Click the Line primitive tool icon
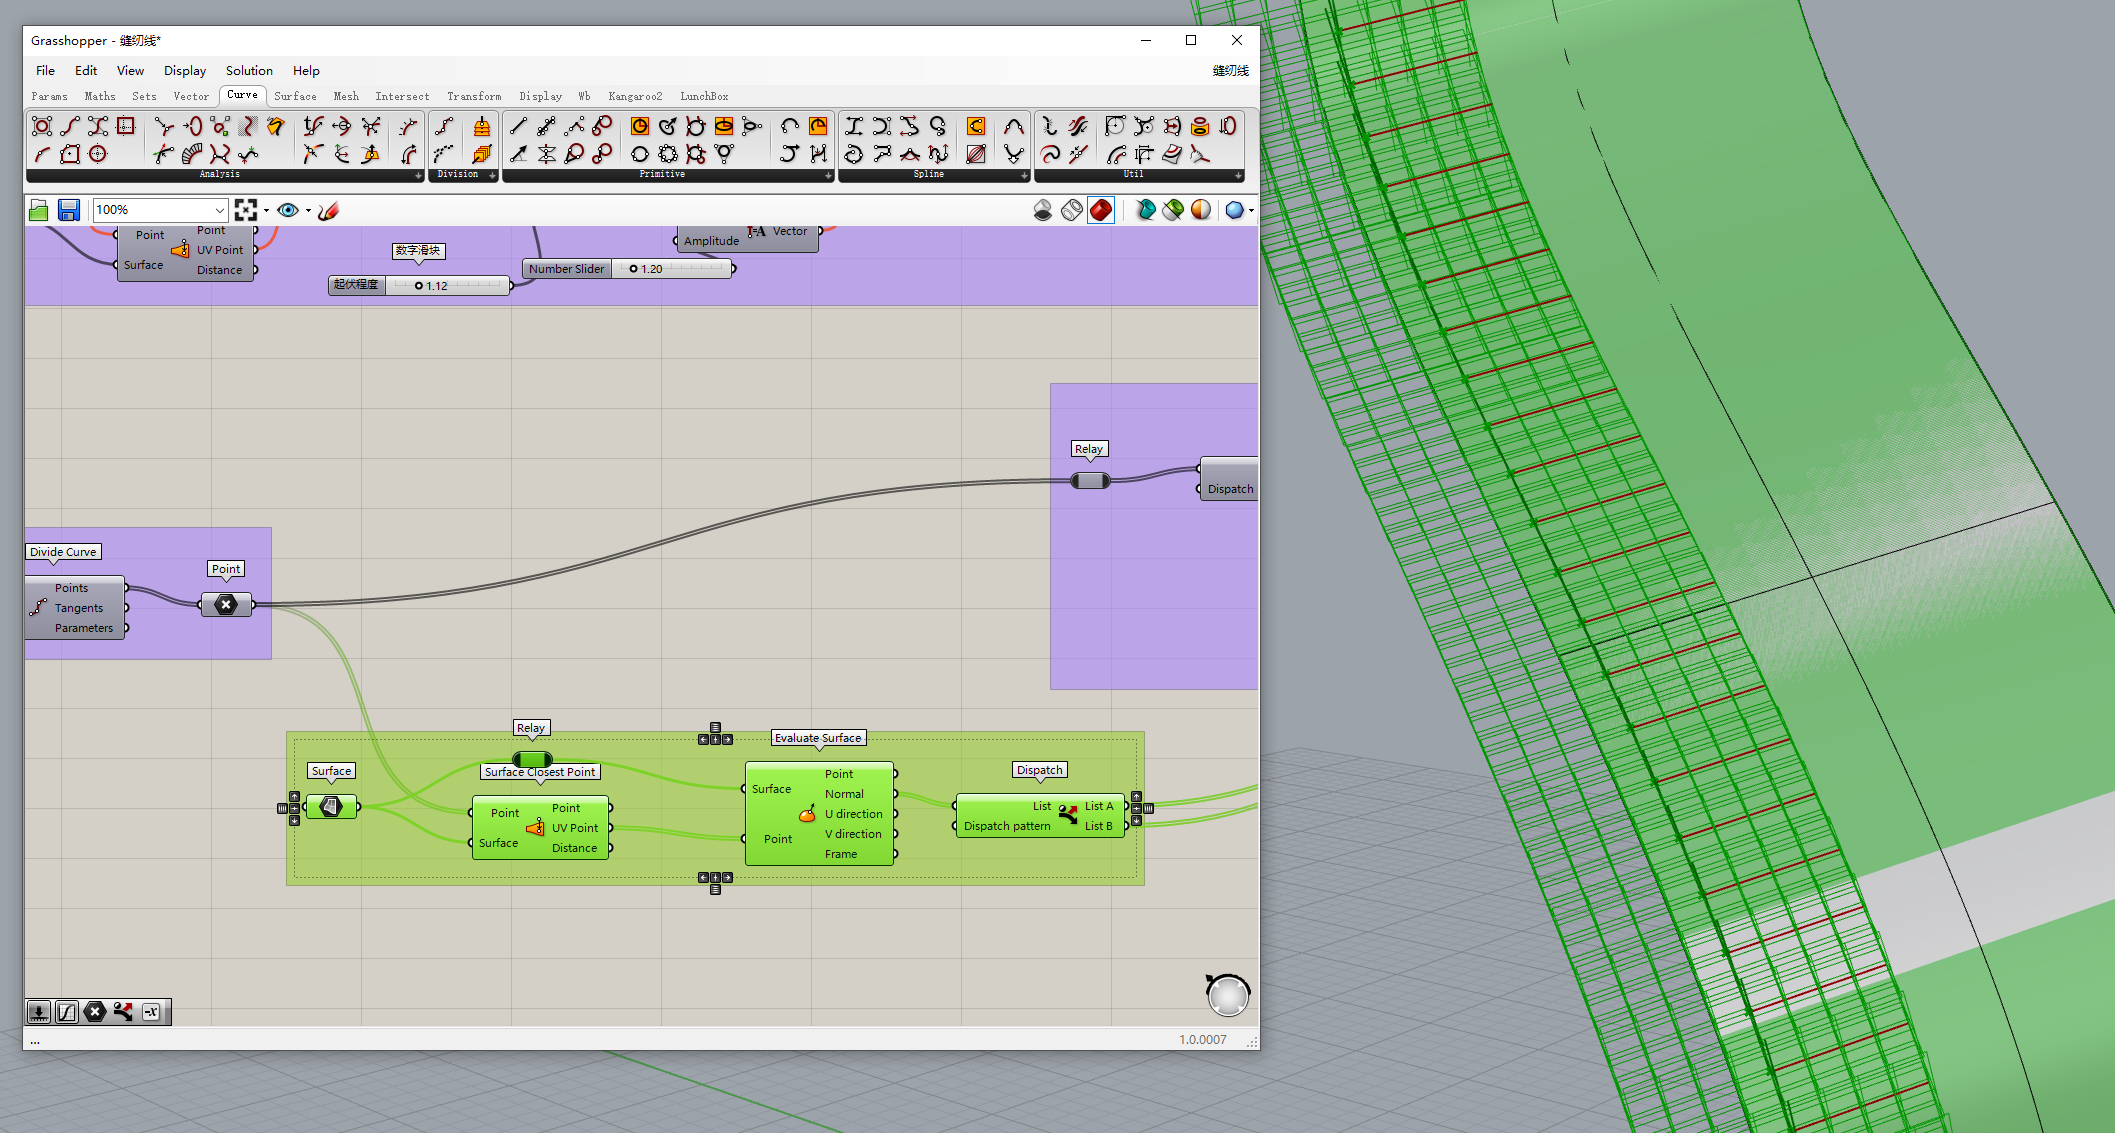This screenshot has height=1133, width=2115. click(518, 126)
